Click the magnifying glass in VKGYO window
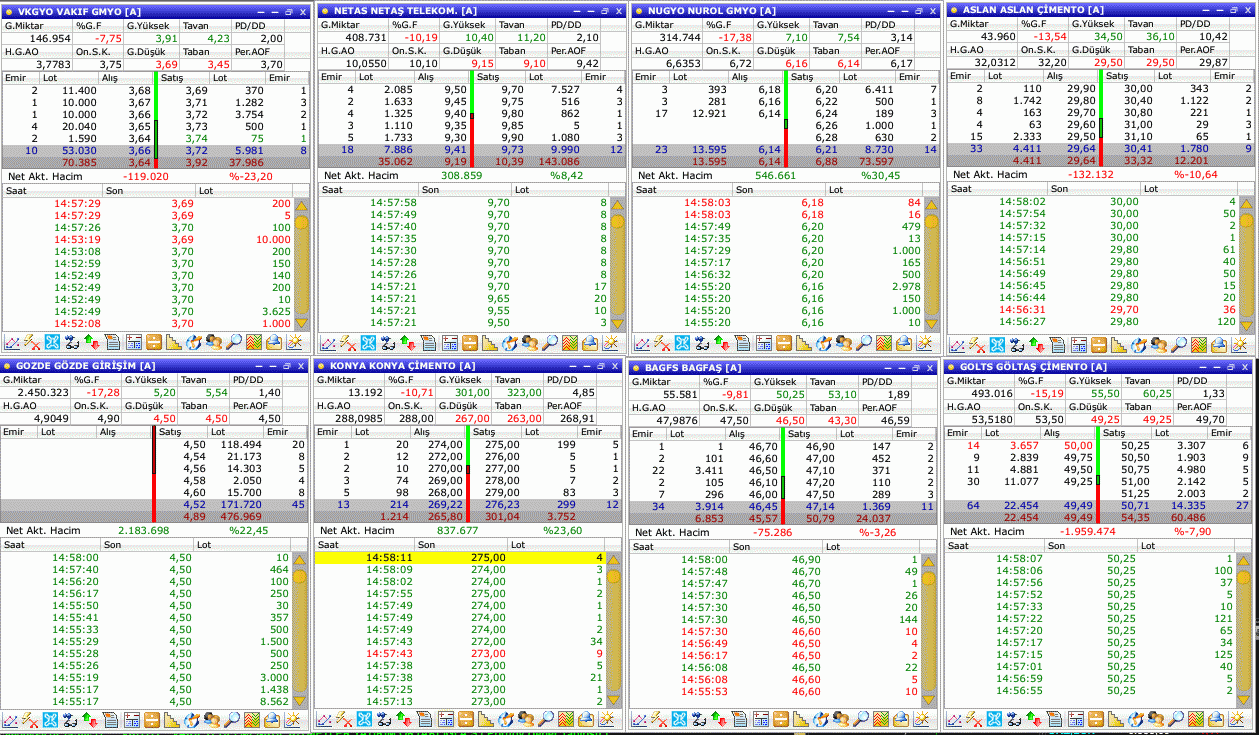 235,343
